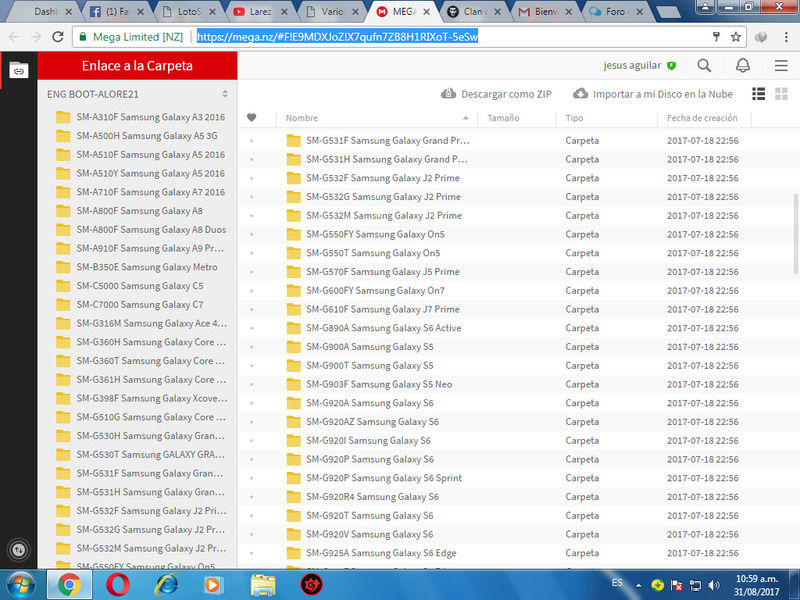Go back to previous page
800x600 pixels.
(14, 37)
